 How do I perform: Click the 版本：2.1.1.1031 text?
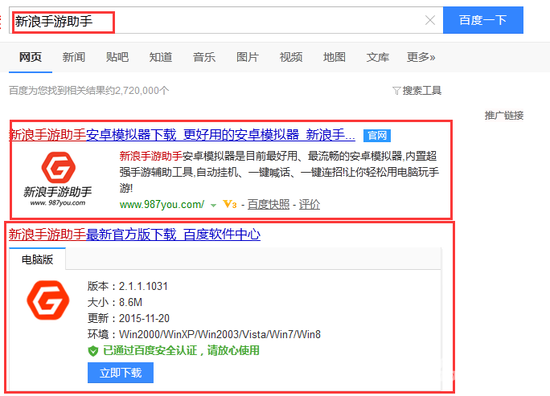point(128,286)
